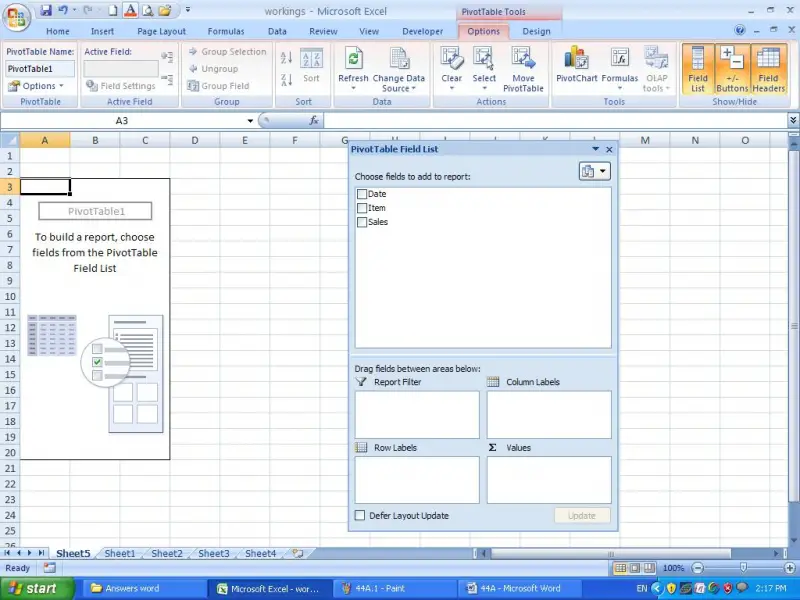Screen dimensions: 800x600
Task: Open the Select actions menu
Action: pyautogui.click(x=484, y=68)
